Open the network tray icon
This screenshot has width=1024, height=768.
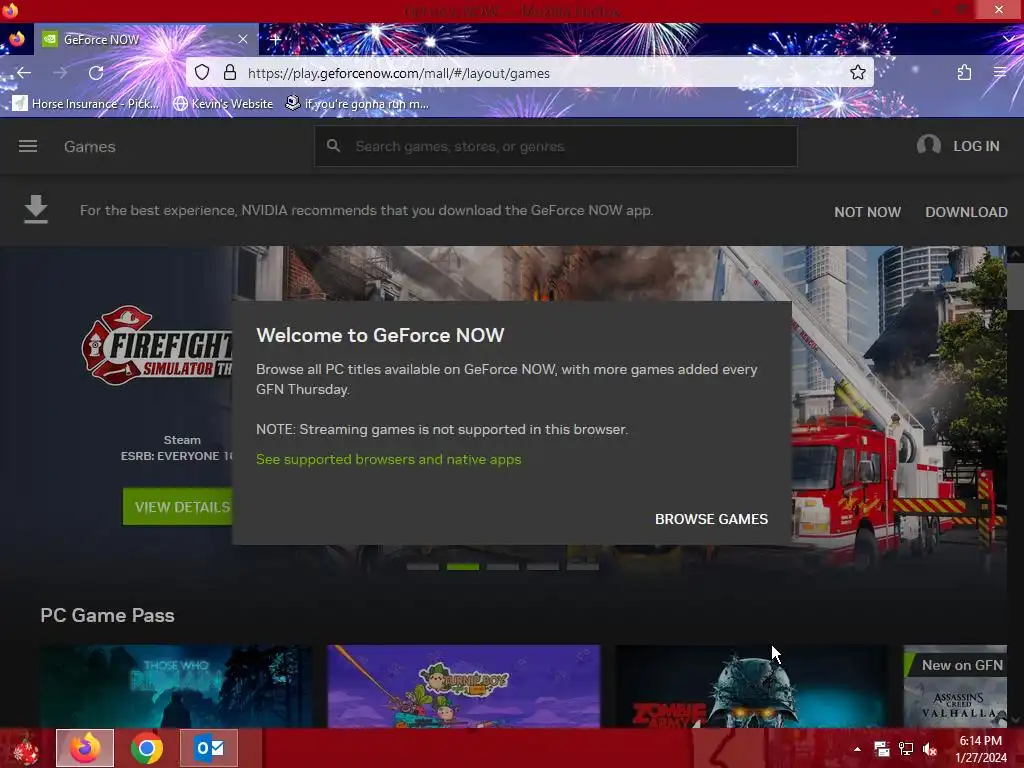[x=906, y=749]
